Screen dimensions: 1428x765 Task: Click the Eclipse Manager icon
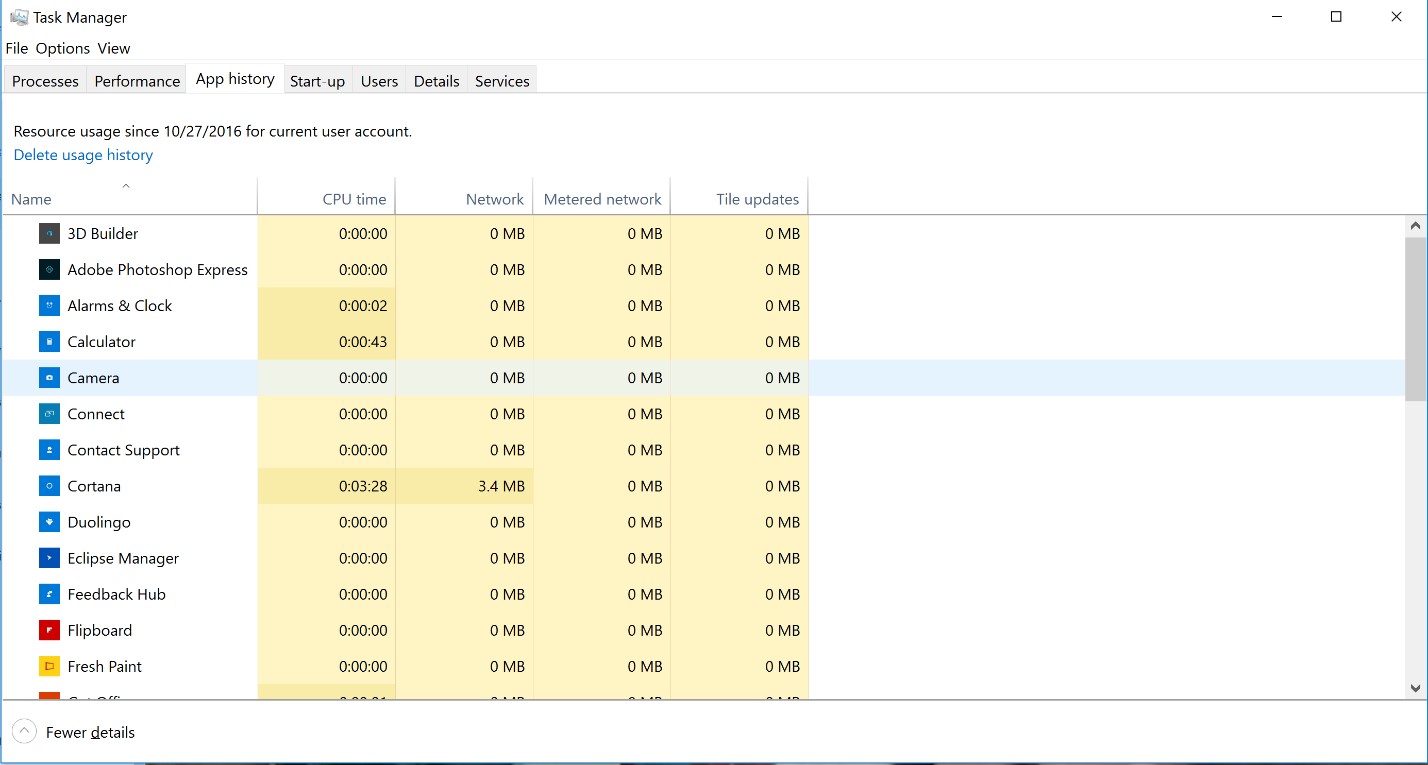49,557
